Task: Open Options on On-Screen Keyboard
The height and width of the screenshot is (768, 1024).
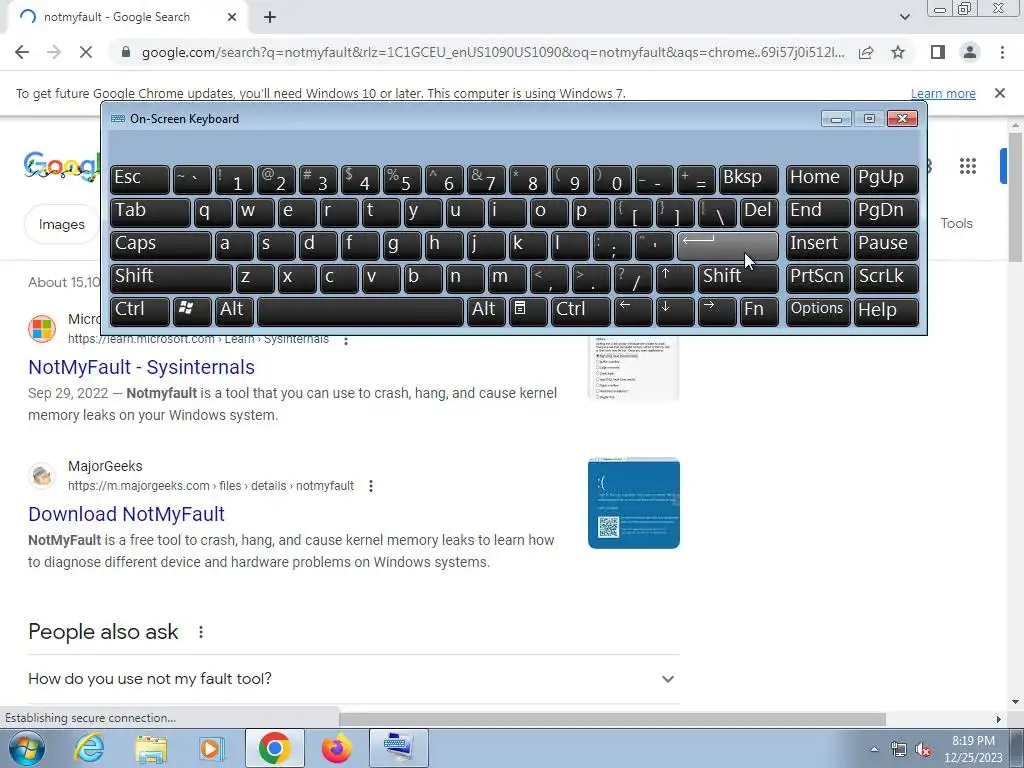Action: click(x=818, y=311)
